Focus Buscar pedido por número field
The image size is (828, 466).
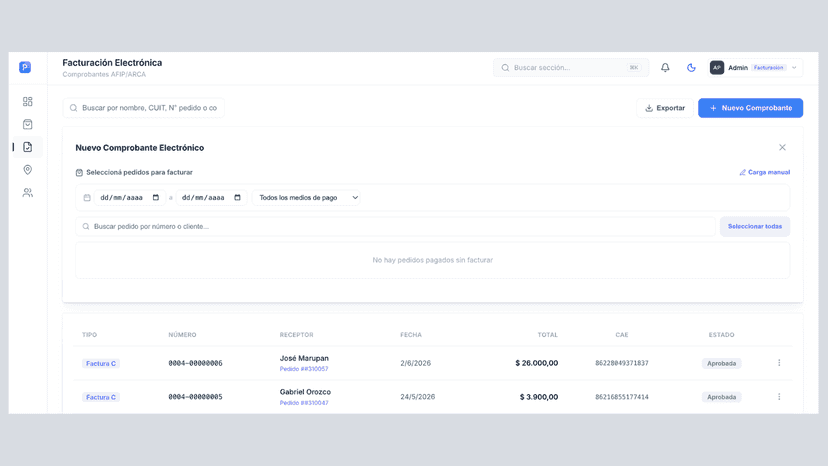pos(395,226)
